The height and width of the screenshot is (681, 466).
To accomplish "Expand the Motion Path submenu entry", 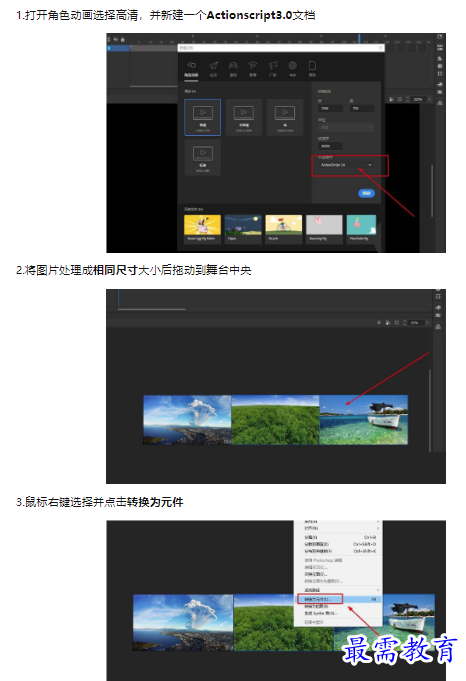I will tap(338, 590).
